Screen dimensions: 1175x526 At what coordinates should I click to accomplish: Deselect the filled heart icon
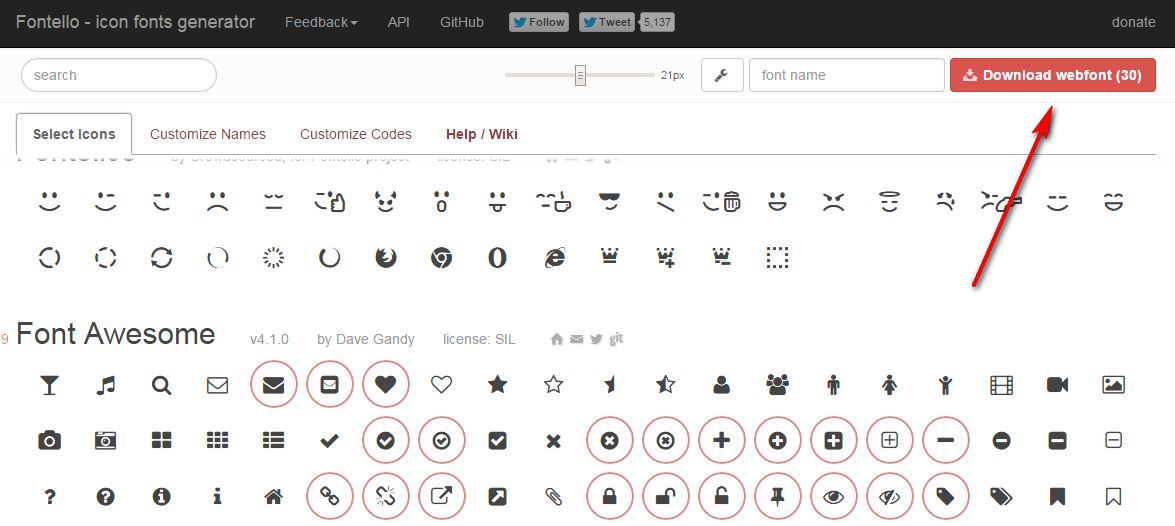pyautogui.click(x=385, y=385)
